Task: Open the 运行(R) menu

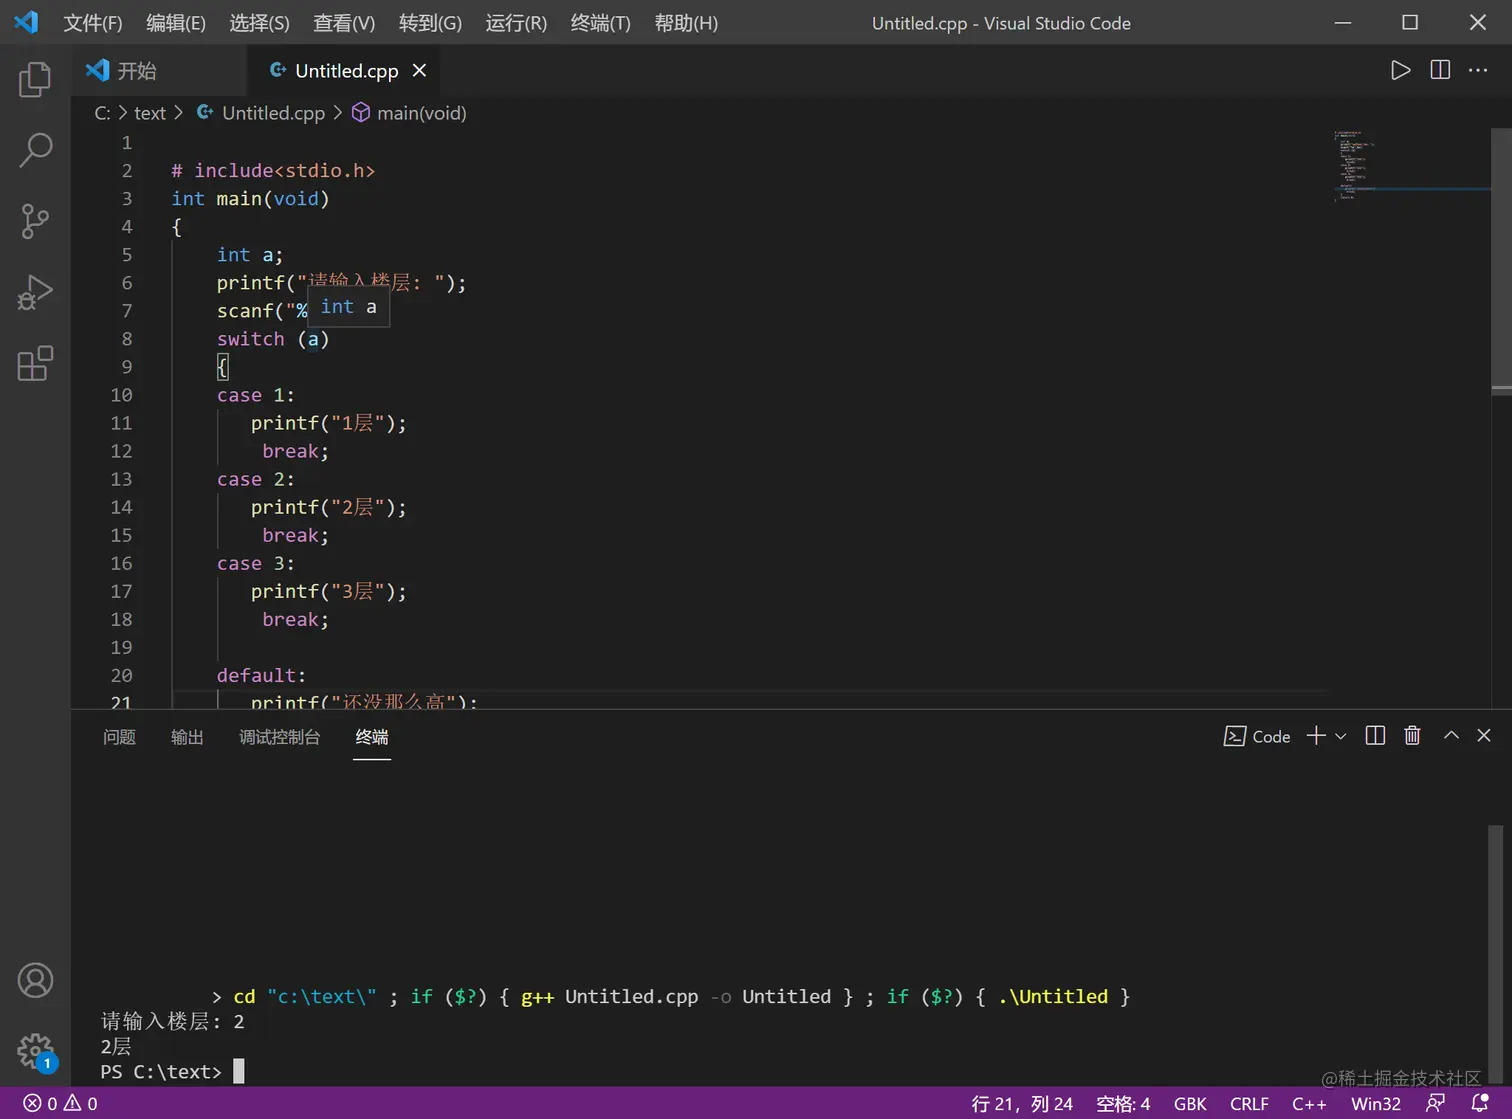Action: [x=516, y=23]
